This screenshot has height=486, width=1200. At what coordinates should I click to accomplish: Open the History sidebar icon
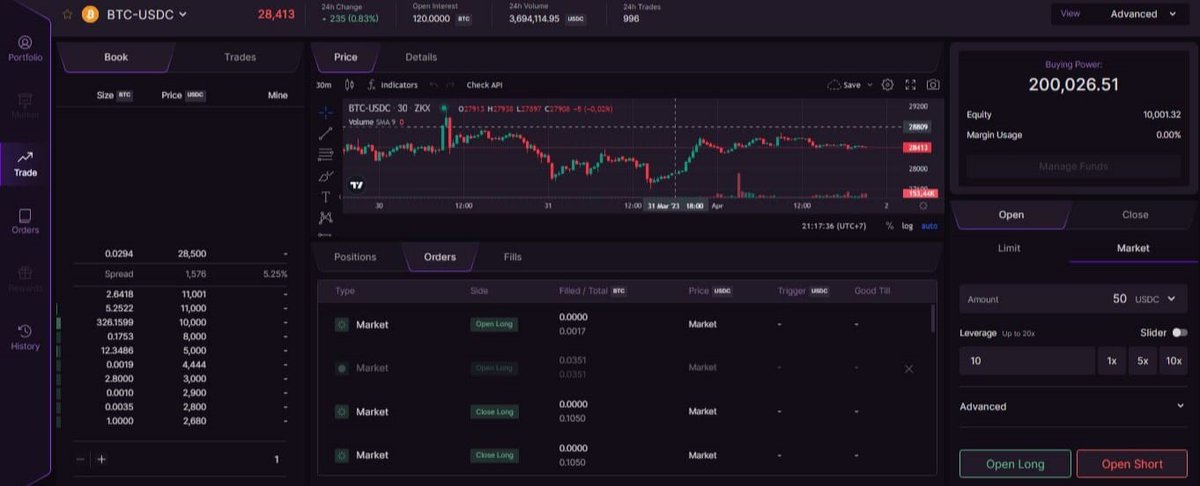tap(25, 337)
